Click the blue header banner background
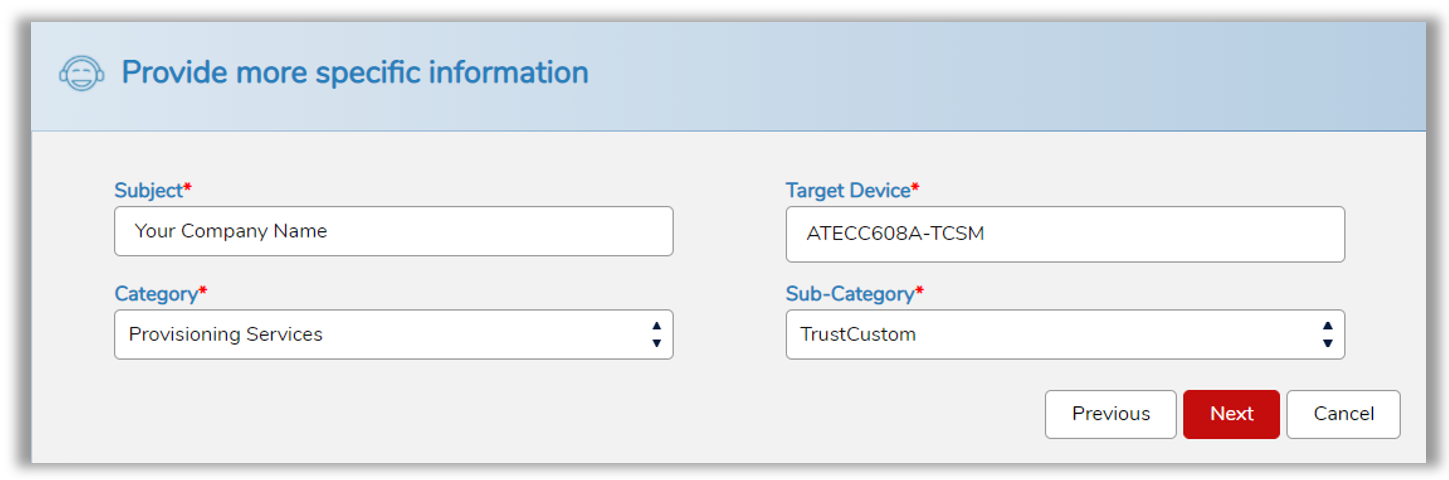This screenshot has height=480, width=1449. (x=1000, y=75)
